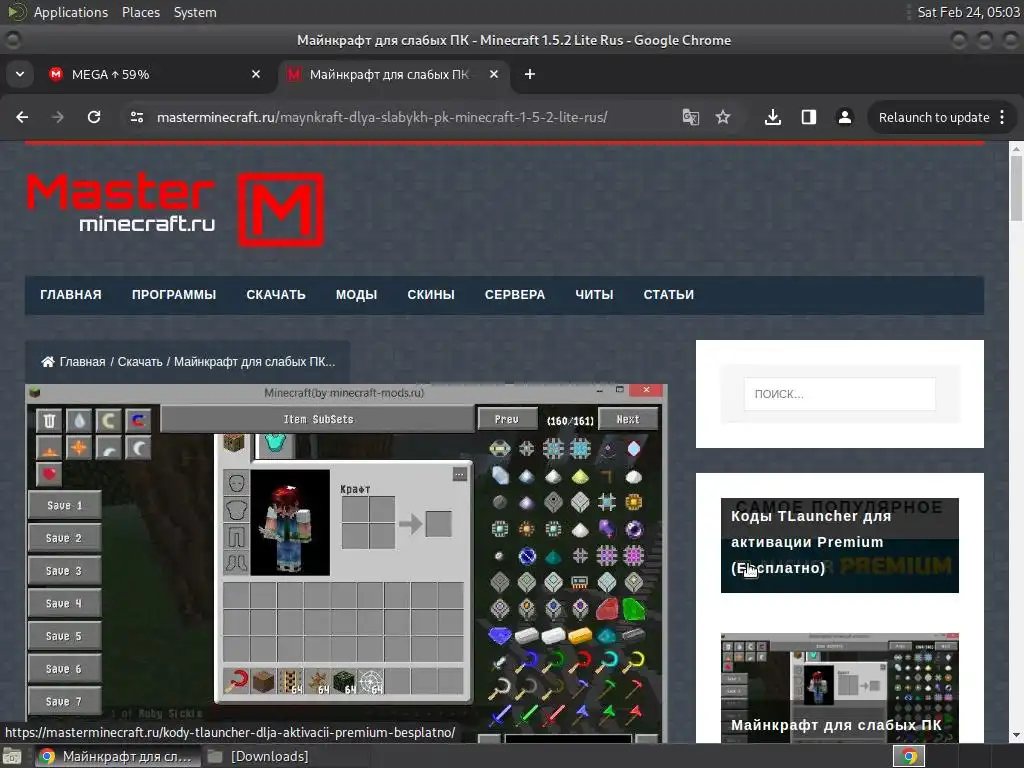Image resolution: width=1024 pixels, height=768 pixels.
Task: Expand the tab search dropdown
Action: [x=20, y=74]
